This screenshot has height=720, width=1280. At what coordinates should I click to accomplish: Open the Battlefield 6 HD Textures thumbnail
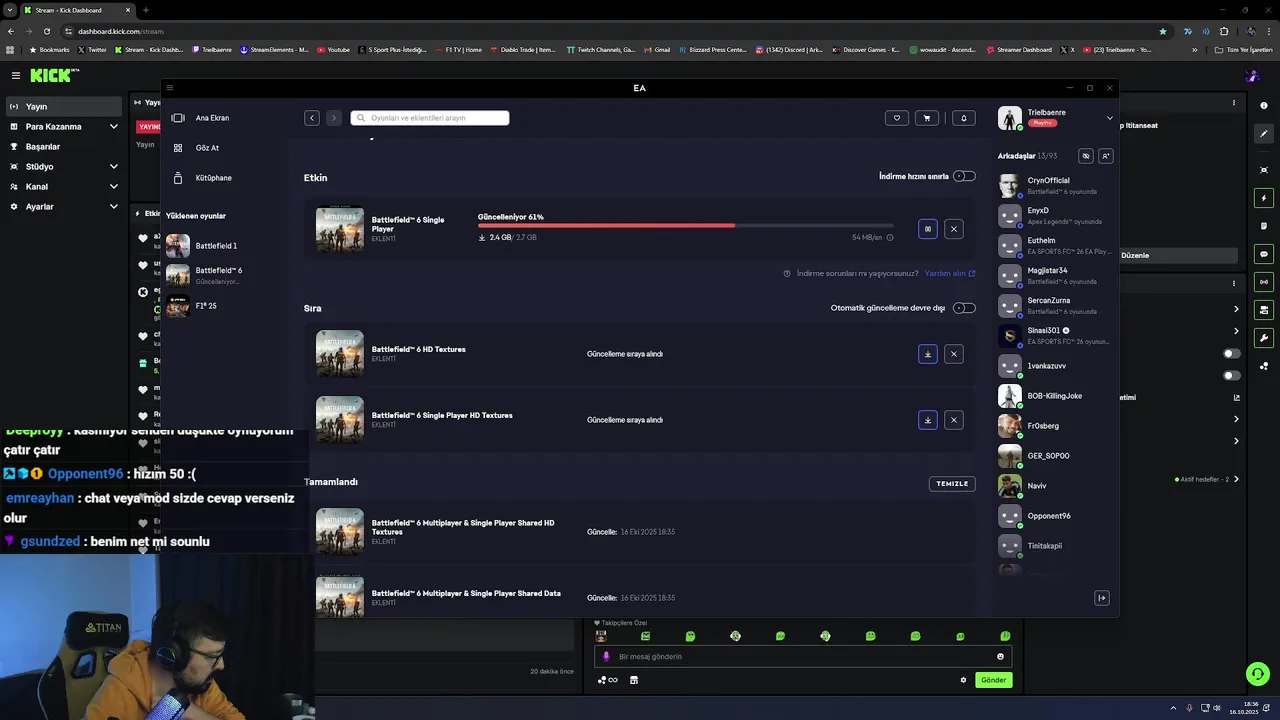(x=340, y=354)
